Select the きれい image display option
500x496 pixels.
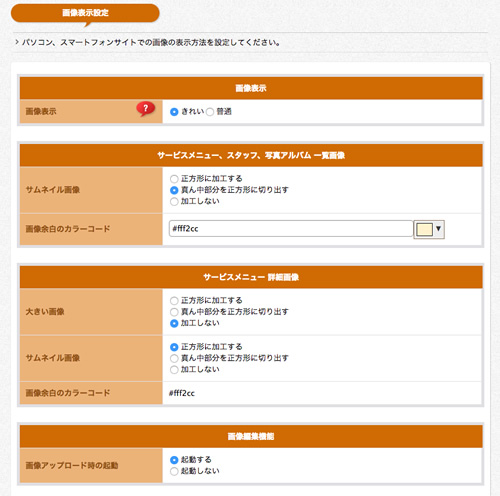pos(174,112)
